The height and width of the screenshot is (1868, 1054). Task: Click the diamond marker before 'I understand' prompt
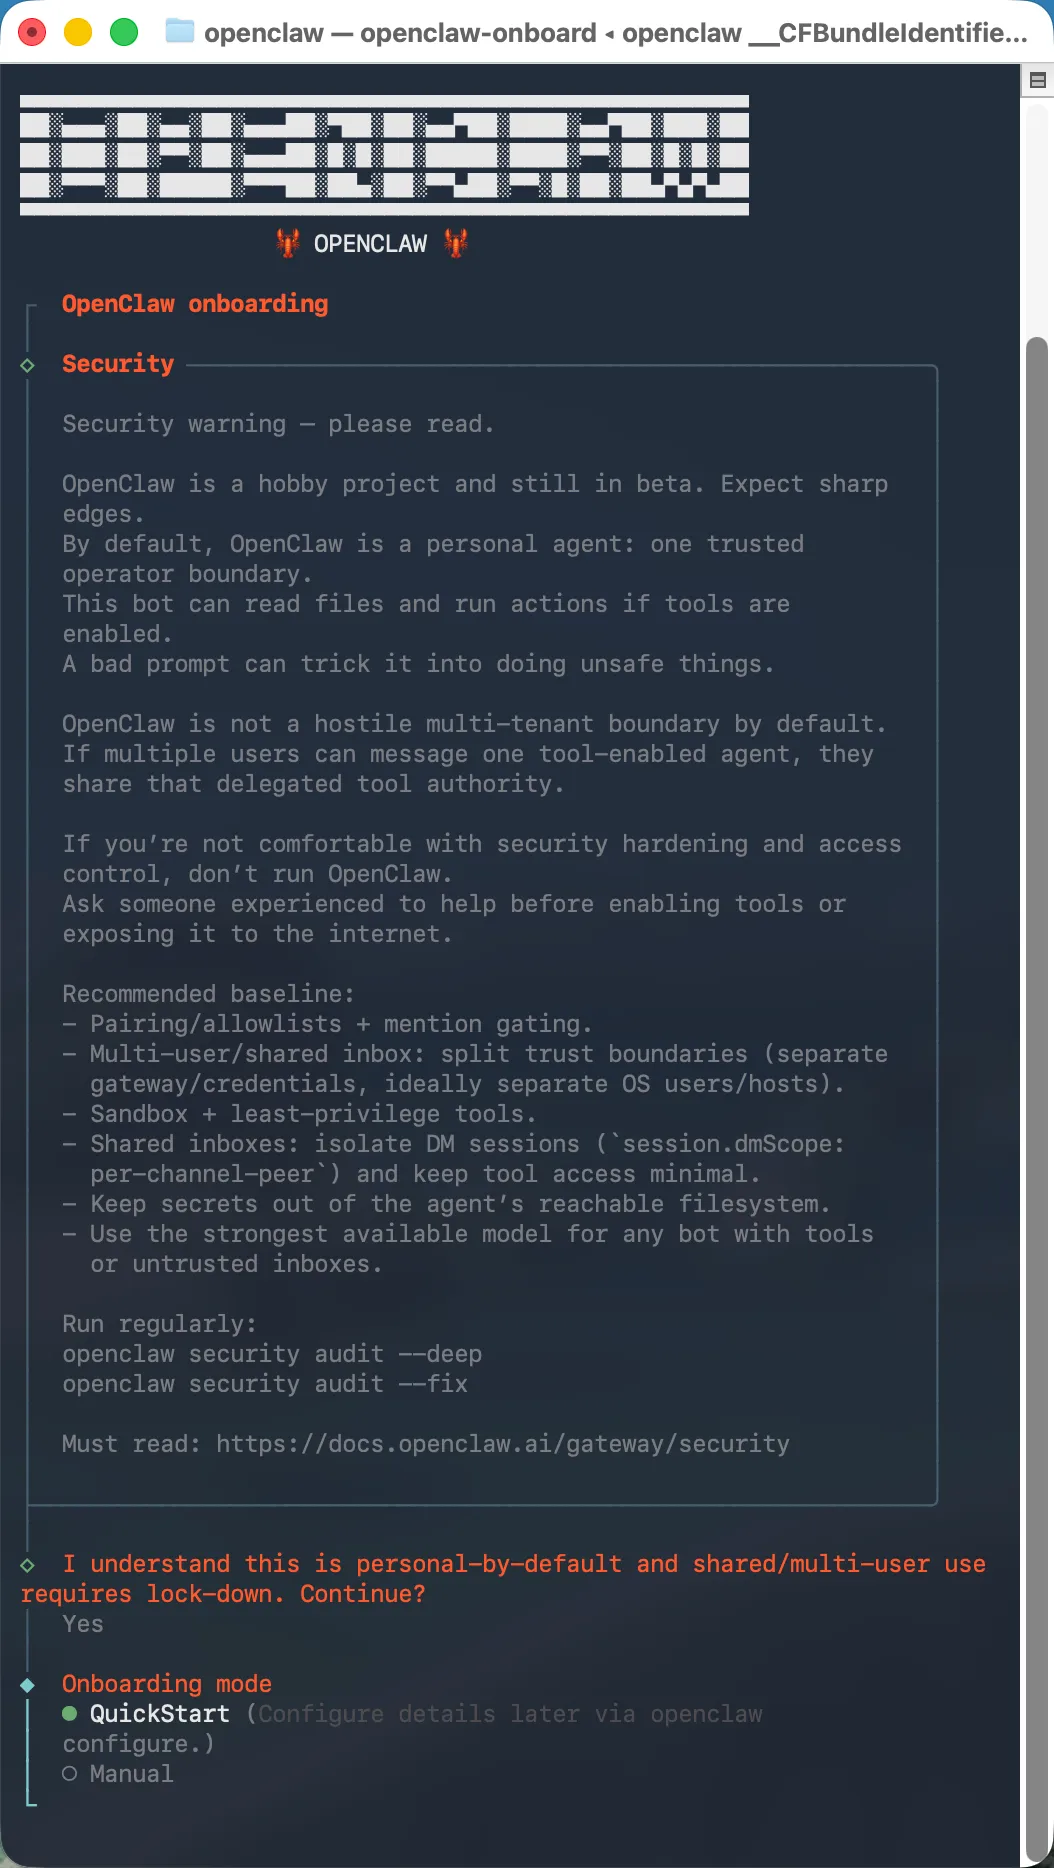(x=28, y=1565)
